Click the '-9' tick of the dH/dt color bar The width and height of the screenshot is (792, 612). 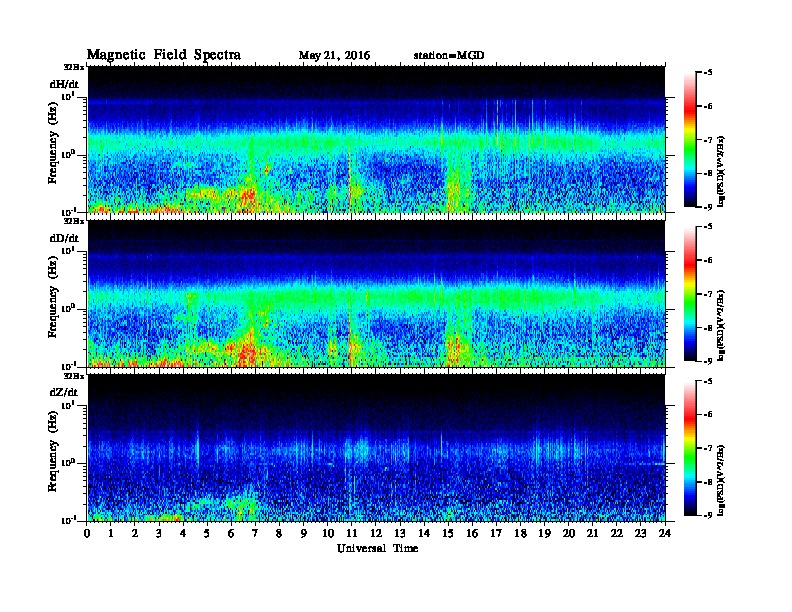pos(708,207)
